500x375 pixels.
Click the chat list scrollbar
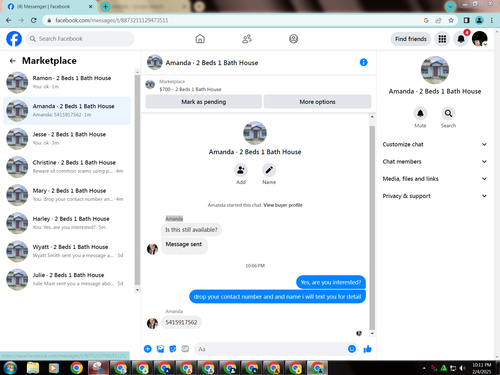pyautogui.click(x=137, y=180)
